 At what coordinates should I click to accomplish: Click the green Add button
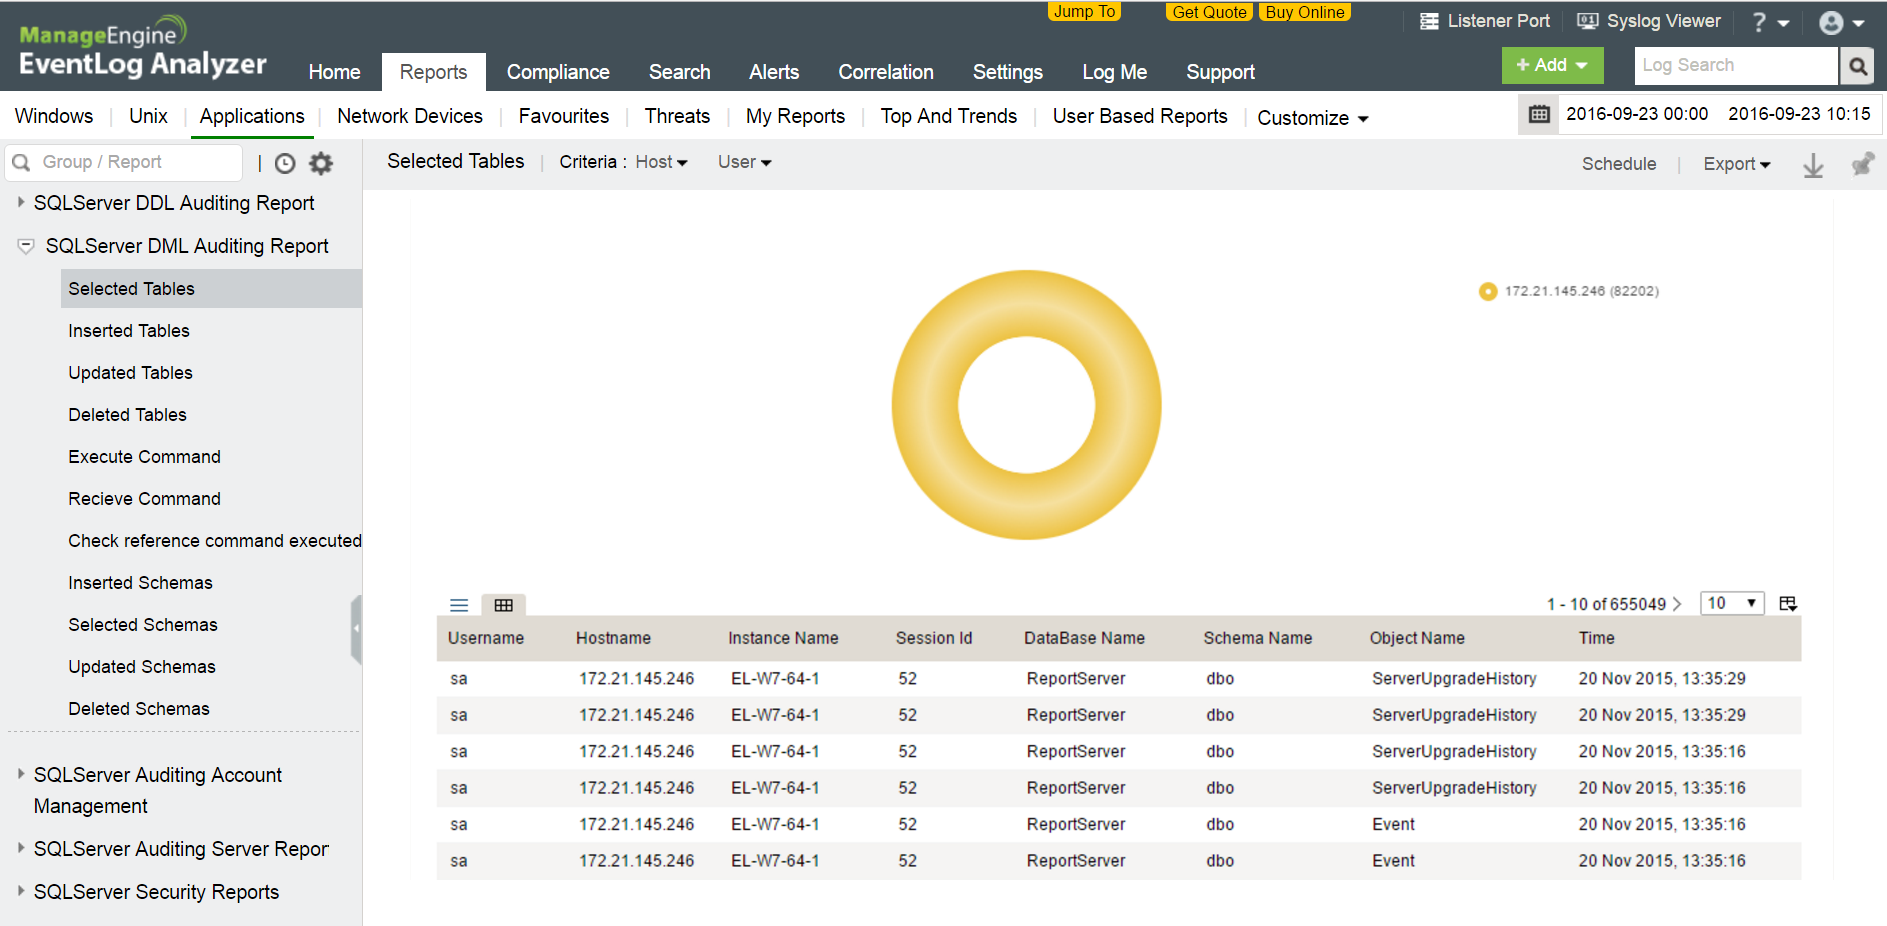[x=1551, y=65]
